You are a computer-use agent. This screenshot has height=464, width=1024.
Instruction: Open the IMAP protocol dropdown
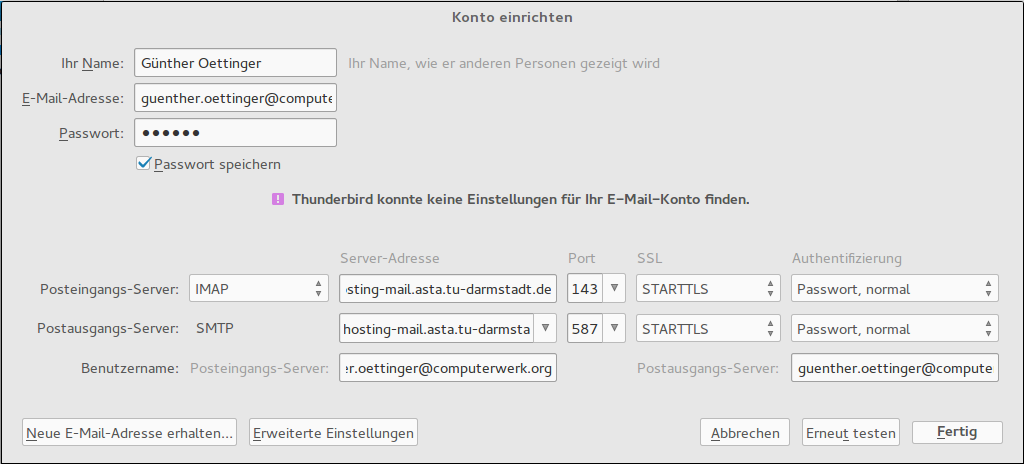258,289
